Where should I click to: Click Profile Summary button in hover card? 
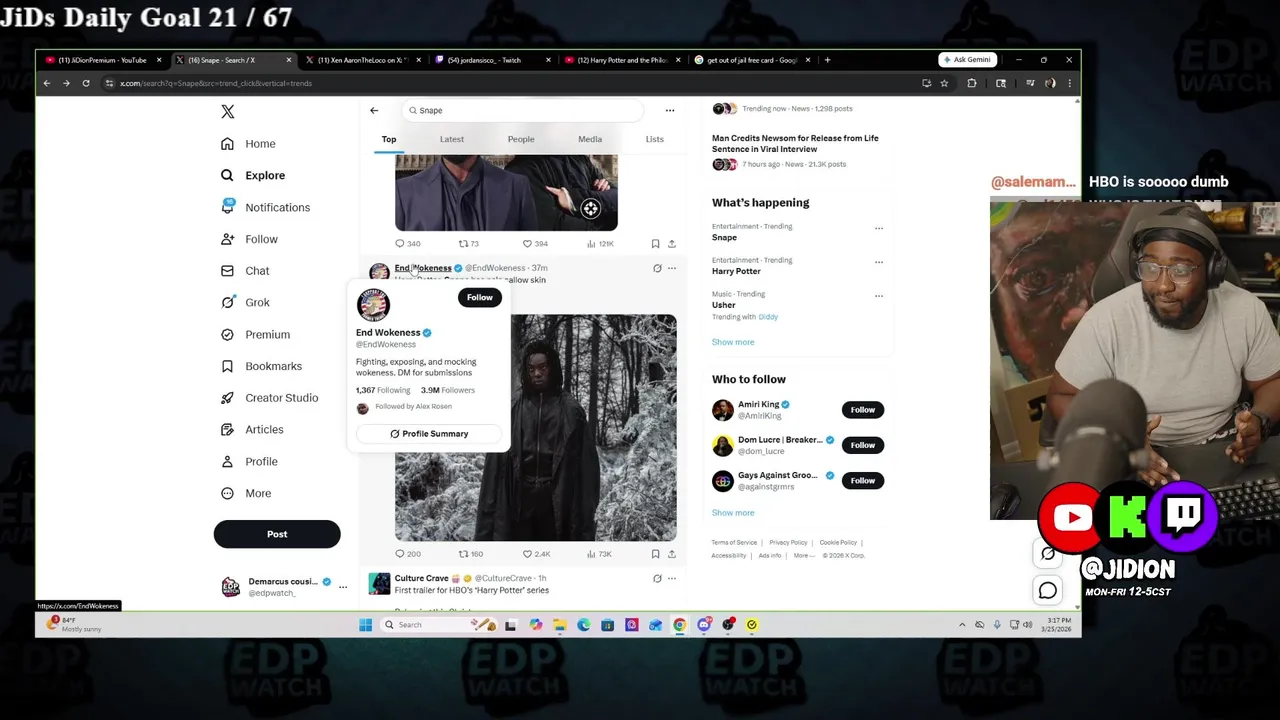[x=429, y=434]
